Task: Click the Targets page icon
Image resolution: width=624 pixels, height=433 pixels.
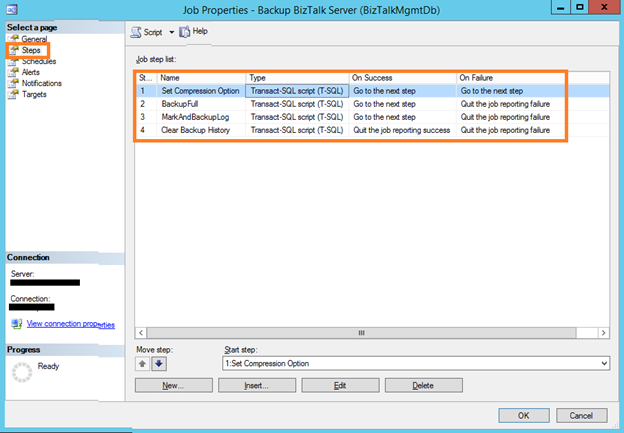Action: 14,94
